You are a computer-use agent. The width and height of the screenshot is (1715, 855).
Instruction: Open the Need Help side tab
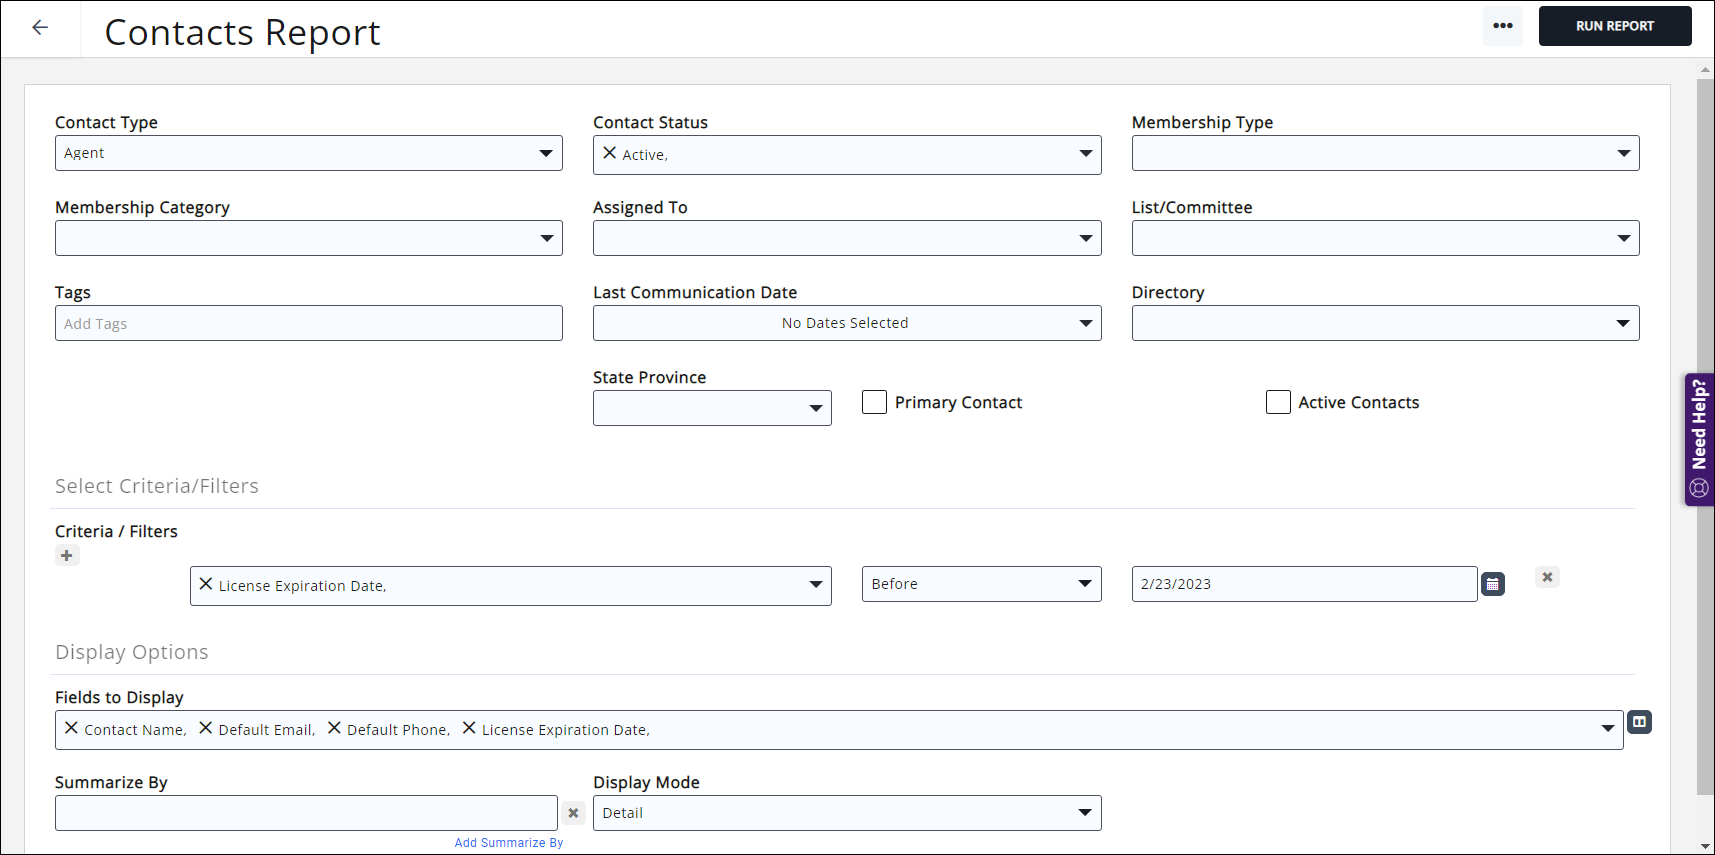tap(1699, 438)
